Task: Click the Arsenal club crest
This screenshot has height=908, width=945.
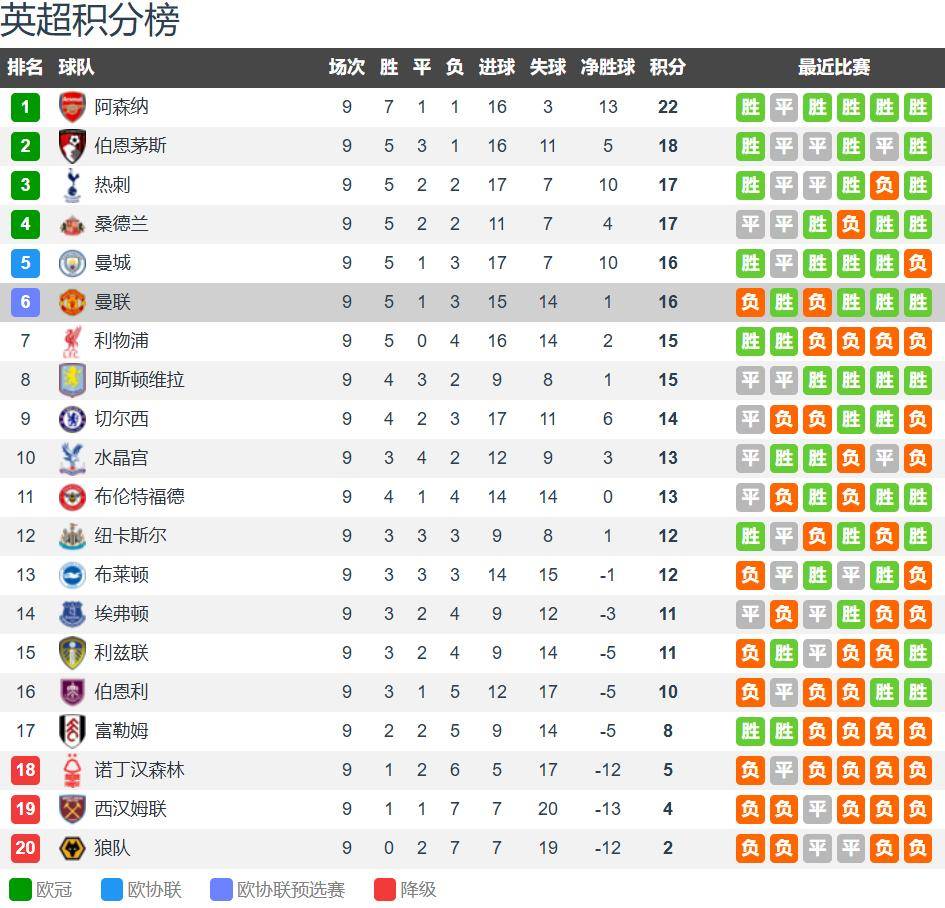Action: click(72, 107)
